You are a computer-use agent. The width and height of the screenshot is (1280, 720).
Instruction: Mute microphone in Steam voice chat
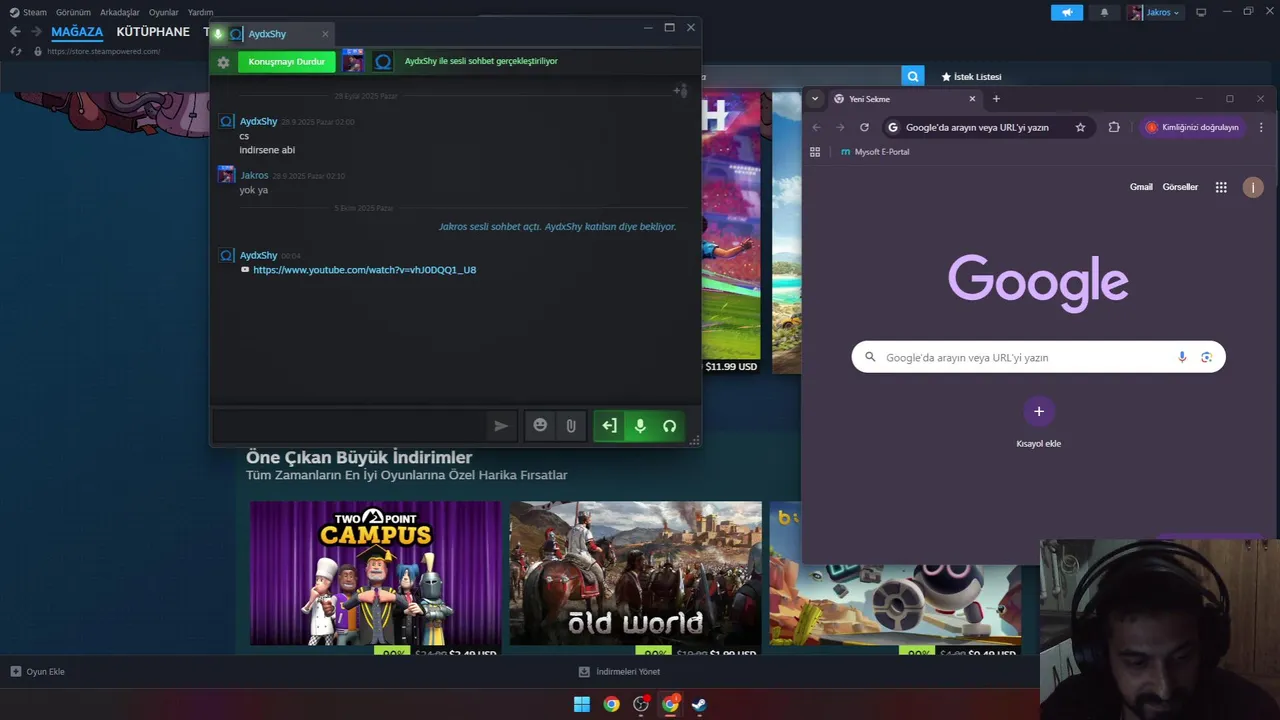point(640,426)
